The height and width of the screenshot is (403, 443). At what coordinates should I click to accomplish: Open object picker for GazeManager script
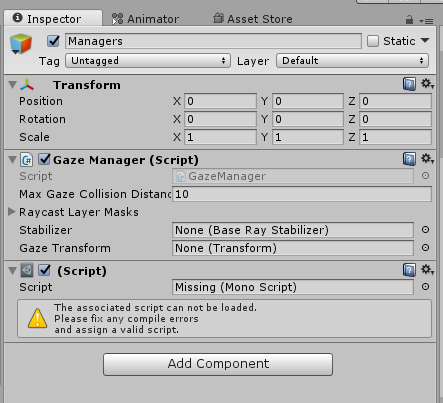(x=425, y=176)
